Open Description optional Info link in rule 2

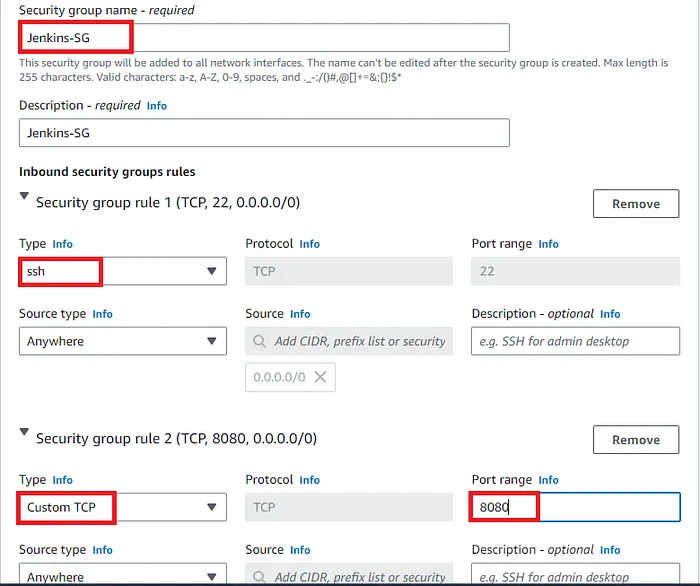coord(610,550)
